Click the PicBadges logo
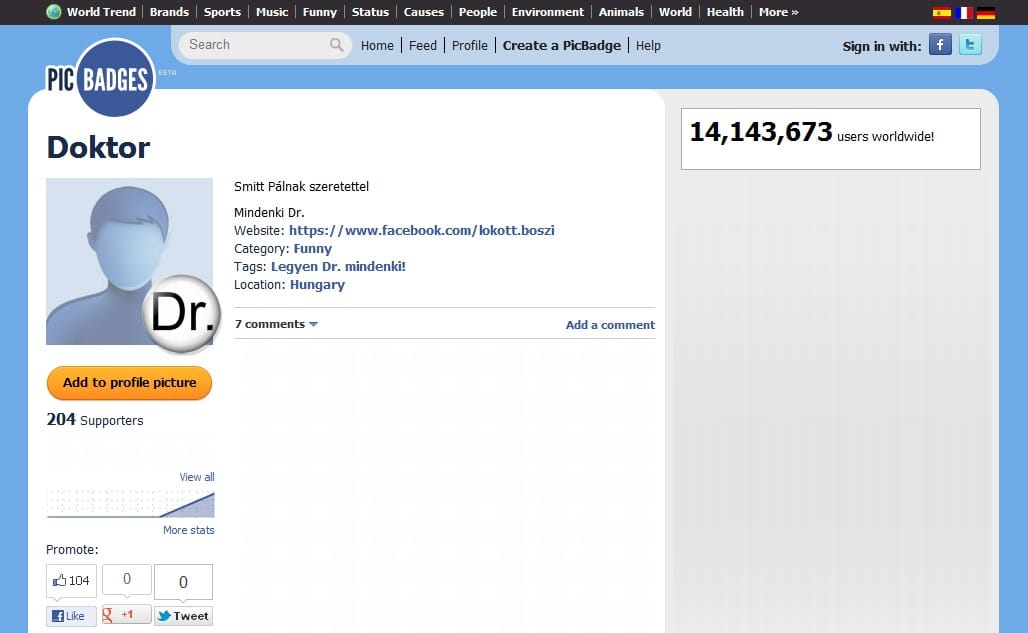This screenshot has height=633, width=1028. coord(100,78)
